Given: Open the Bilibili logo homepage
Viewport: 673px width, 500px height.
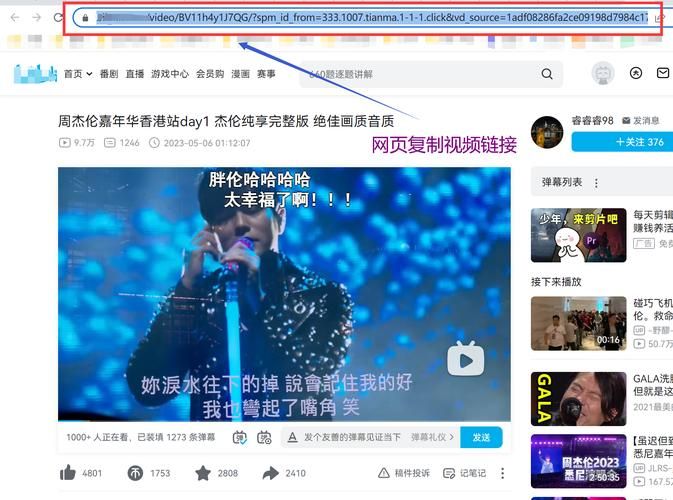Looking at the screenshot, I should click(x=35, y=74).
